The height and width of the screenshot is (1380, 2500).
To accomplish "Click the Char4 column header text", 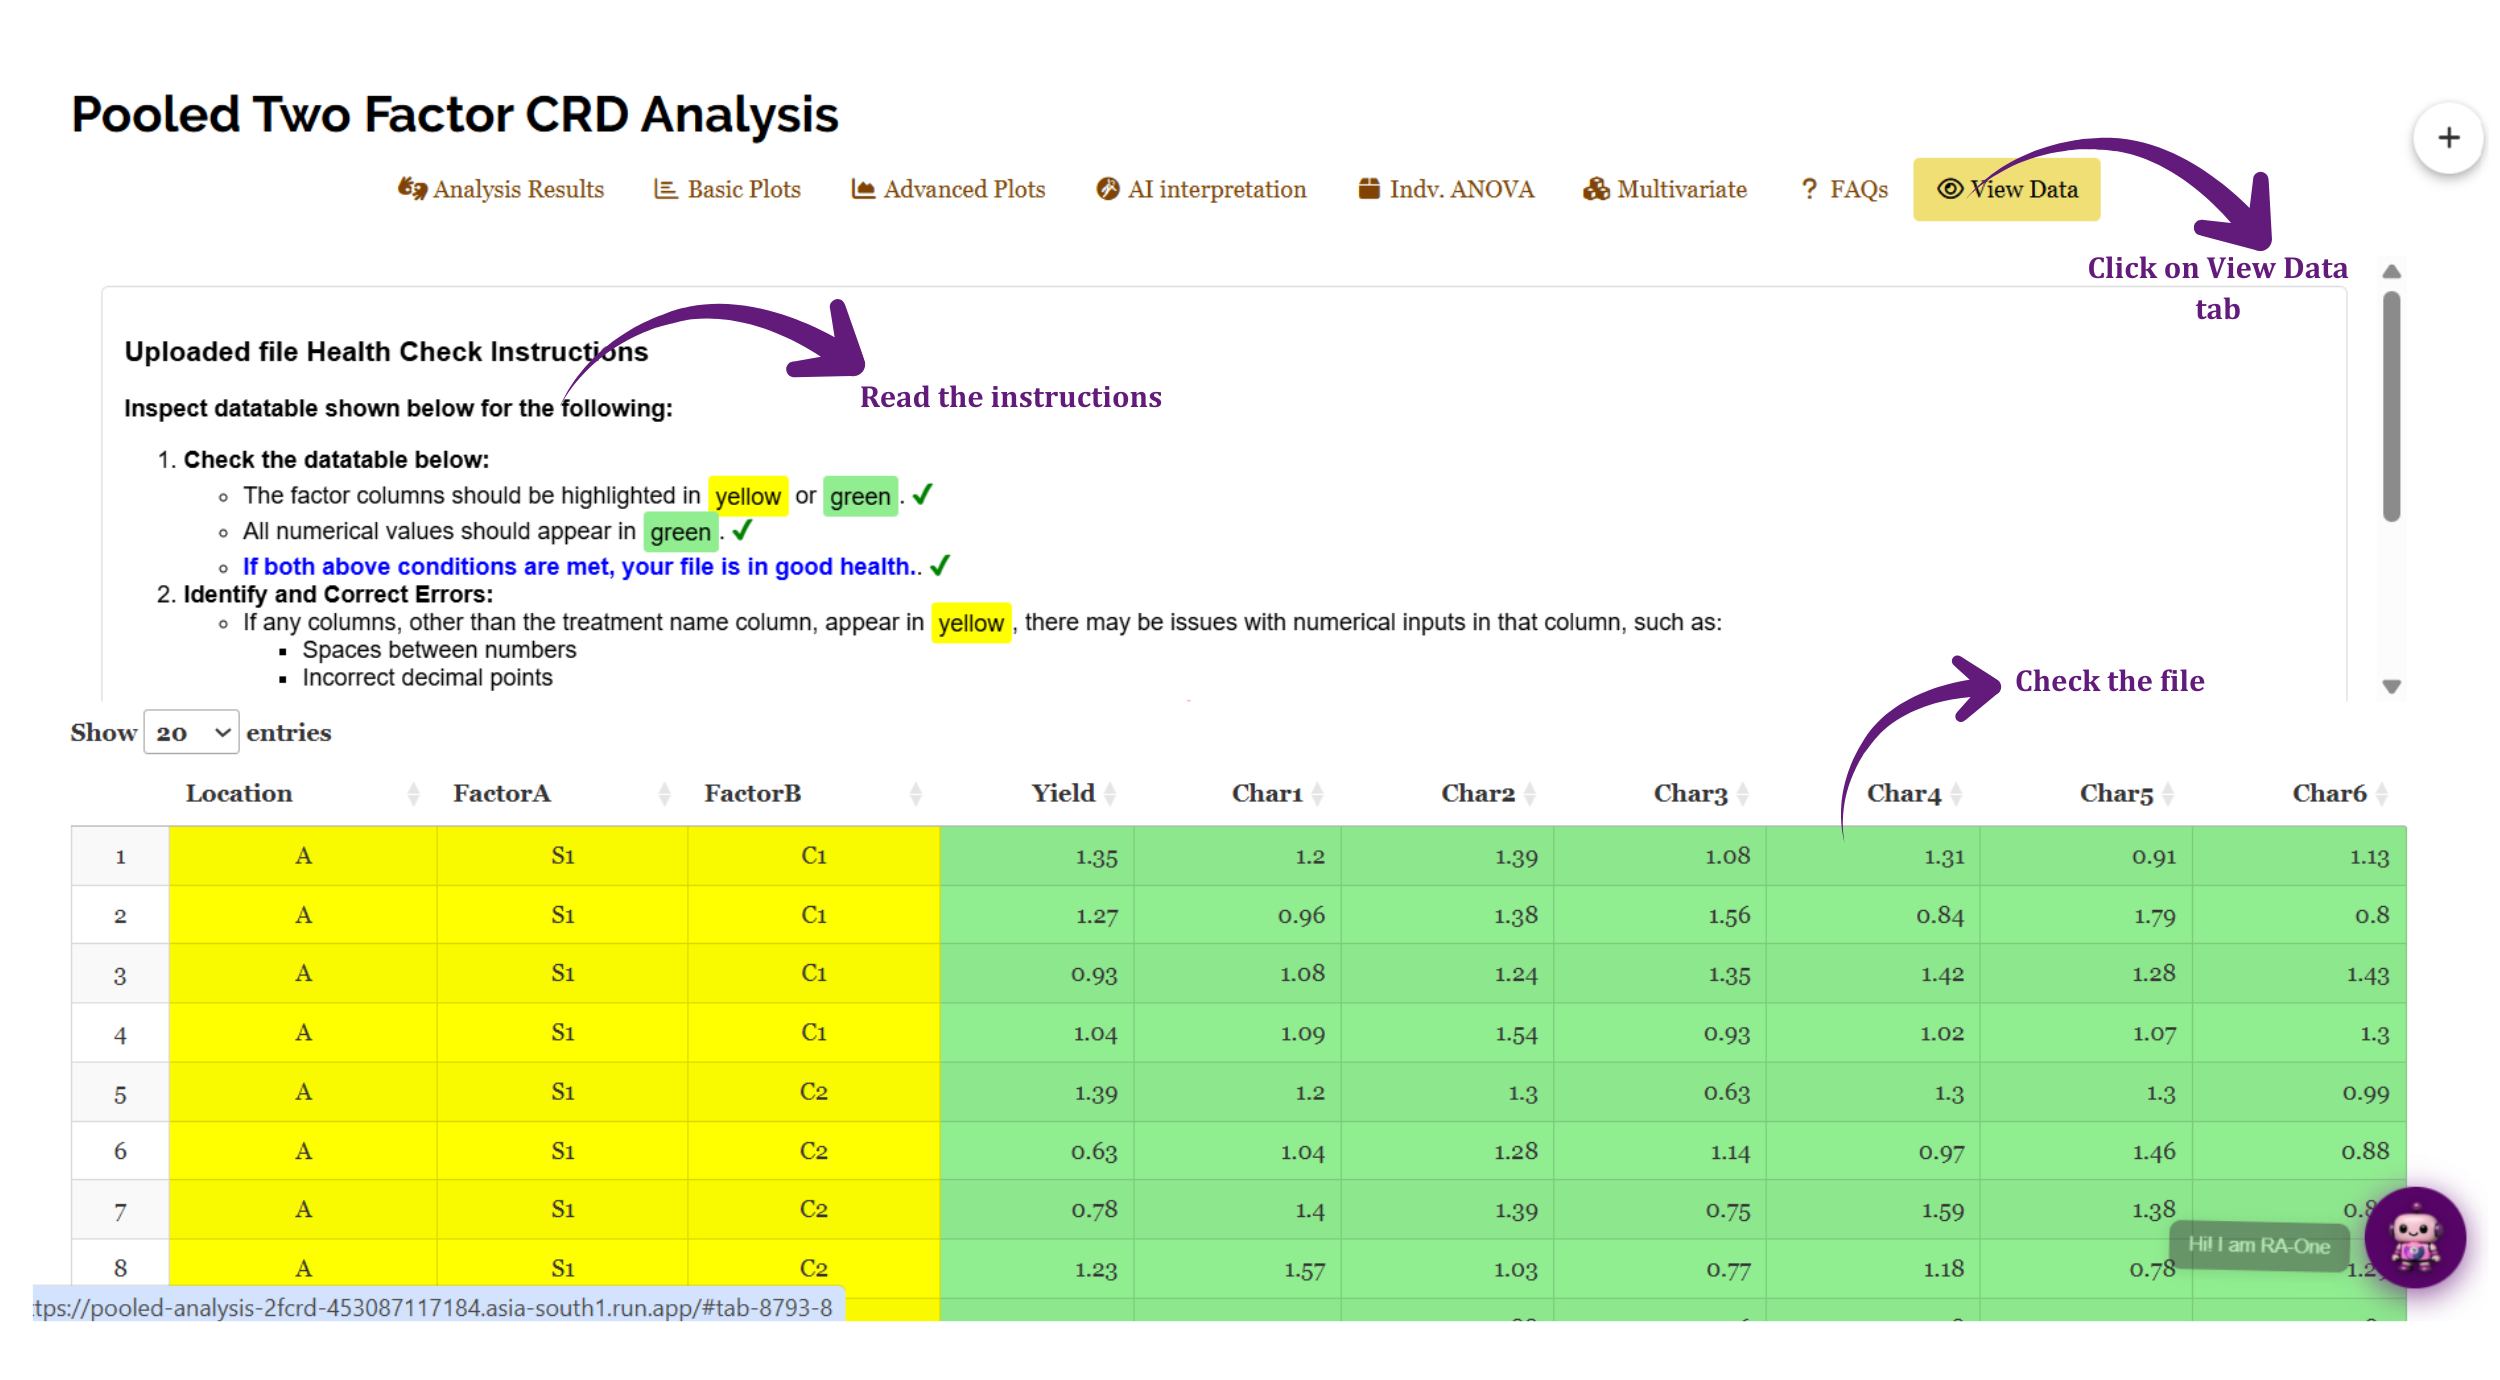I will [1903, 793].
